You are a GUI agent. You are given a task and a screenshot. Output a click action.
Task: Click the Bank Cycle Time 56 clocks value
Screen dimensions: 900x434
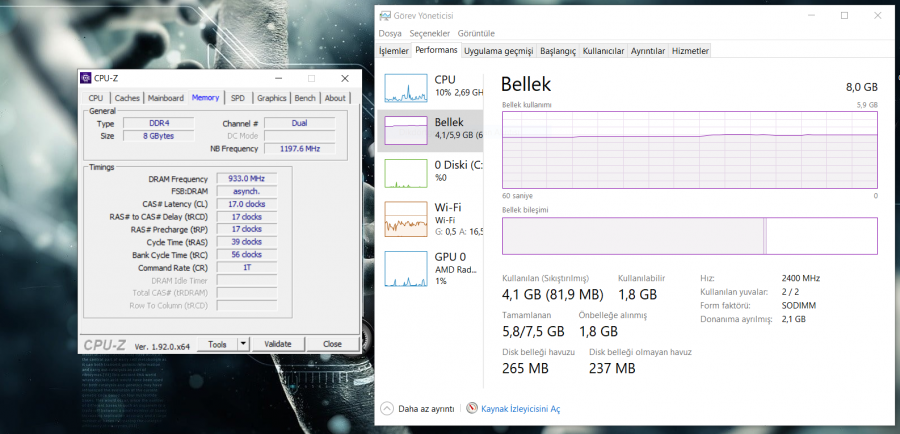point(247,254)
